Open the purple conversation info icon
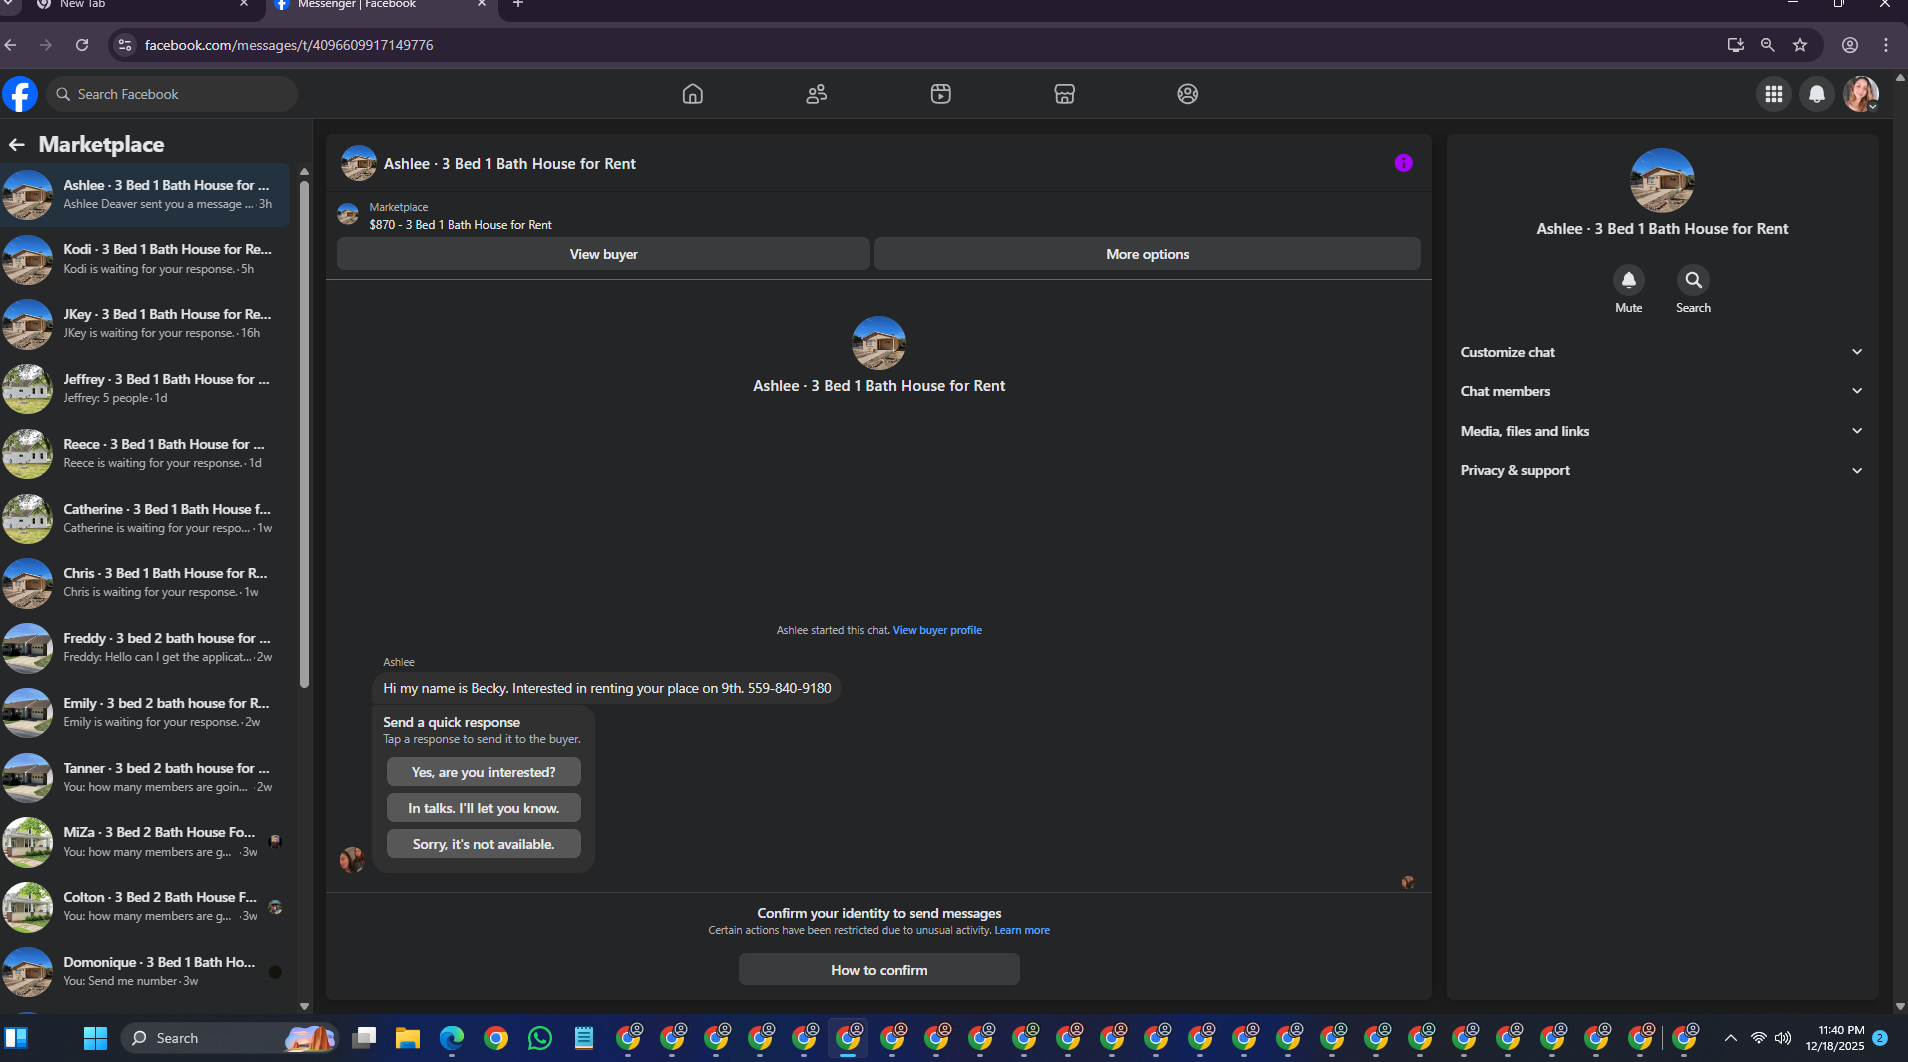This screenshot has height=1062, width=1908. (x=1403, y=163)
